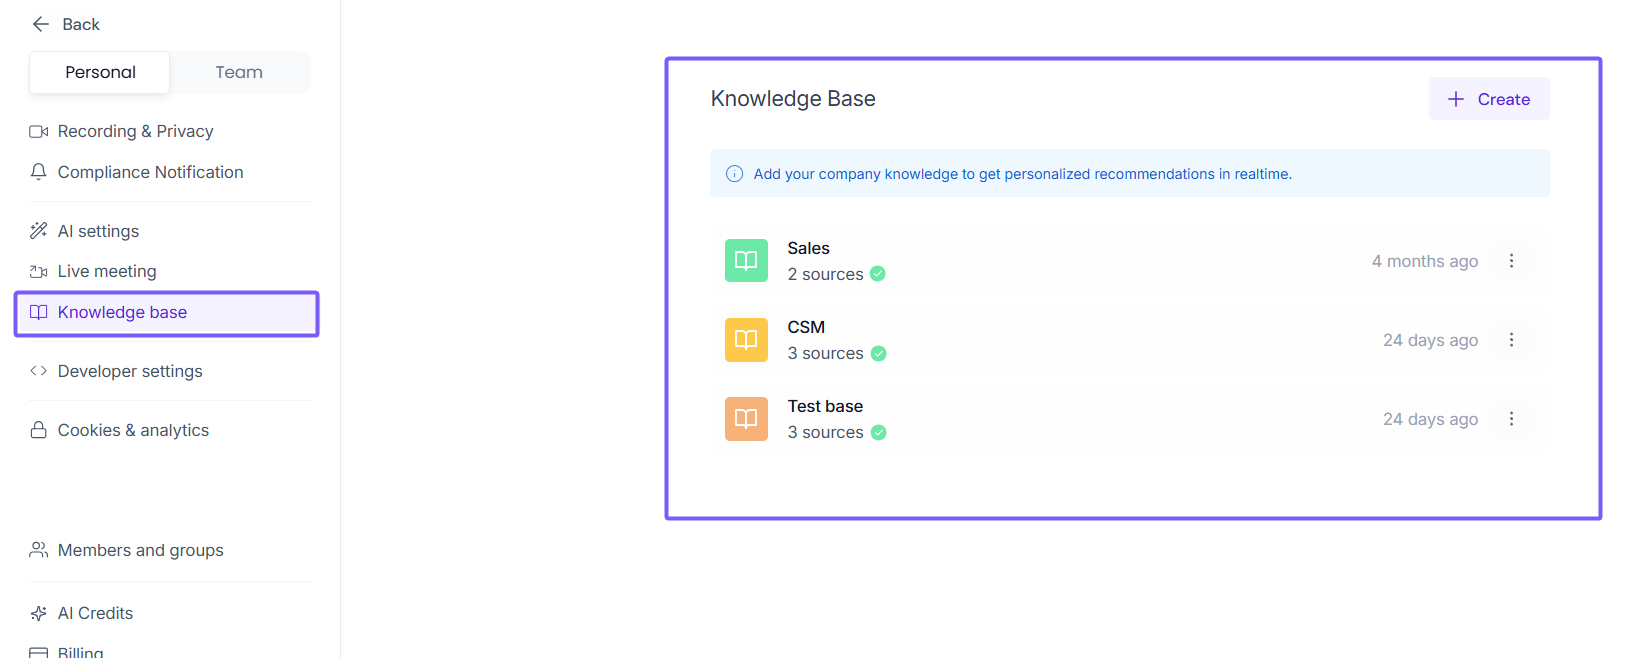The height and width of the screenshot is (658, 1649).
Task: Click the green Sales knowledge base icon
Action: (x=746, y=261)
